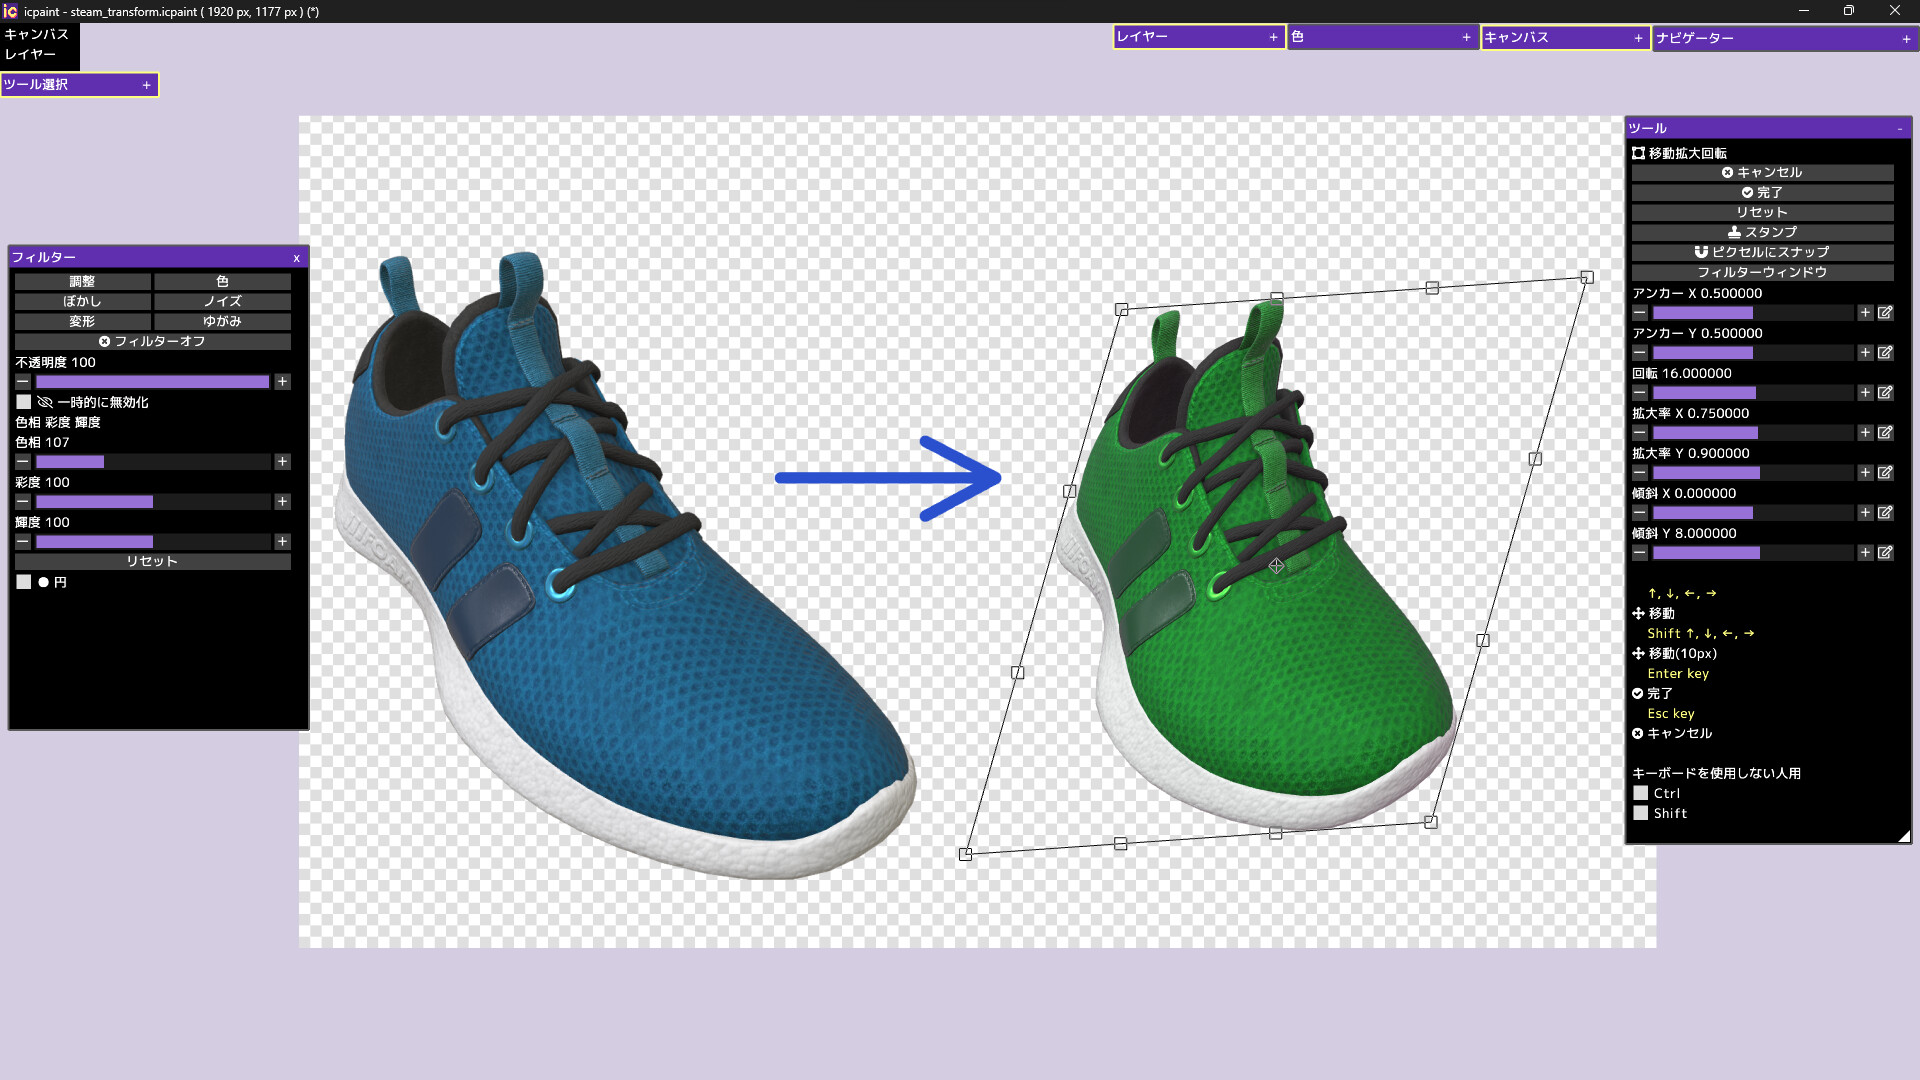Click edit icon beside Rotation value
The image size is (1920, 1080).
click(1885, 393)
